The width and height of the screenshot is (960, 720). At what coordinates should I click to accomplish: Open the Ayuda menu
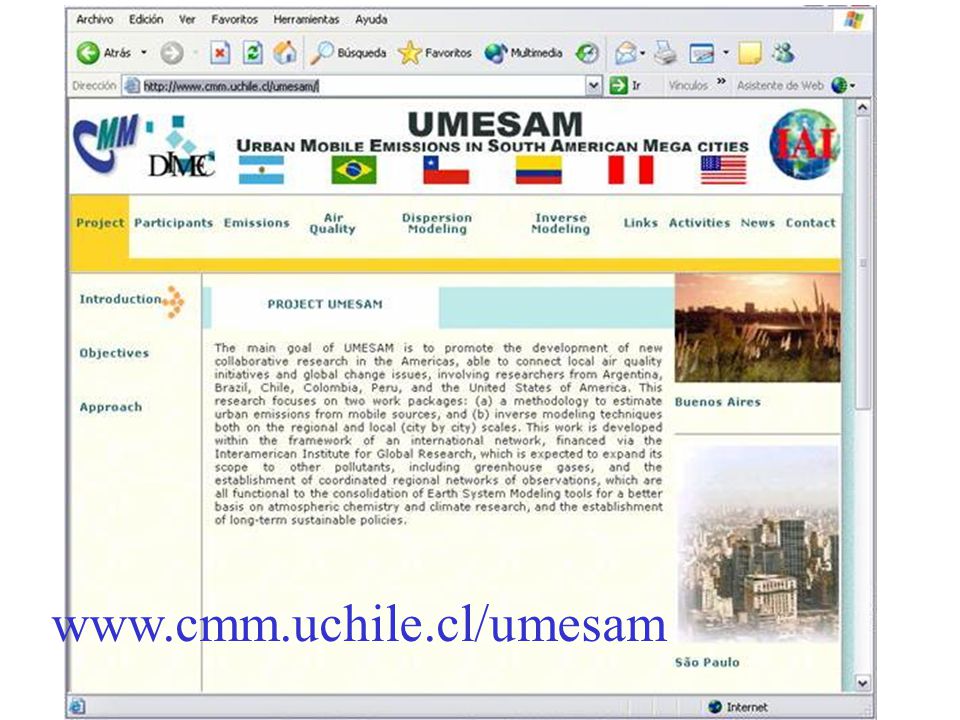point(371,20)
